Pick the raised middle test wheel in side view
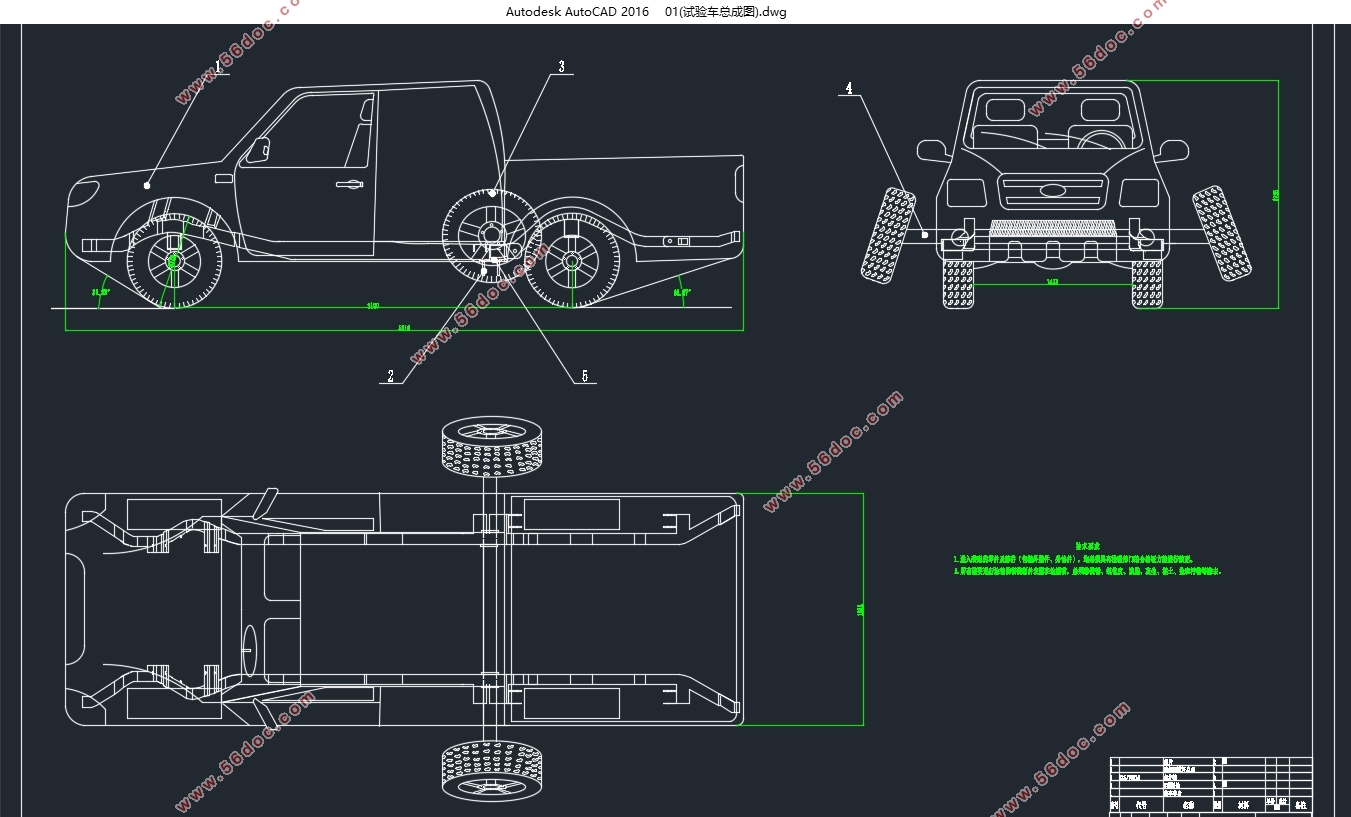1351x817 pixels. pos(492,238)
